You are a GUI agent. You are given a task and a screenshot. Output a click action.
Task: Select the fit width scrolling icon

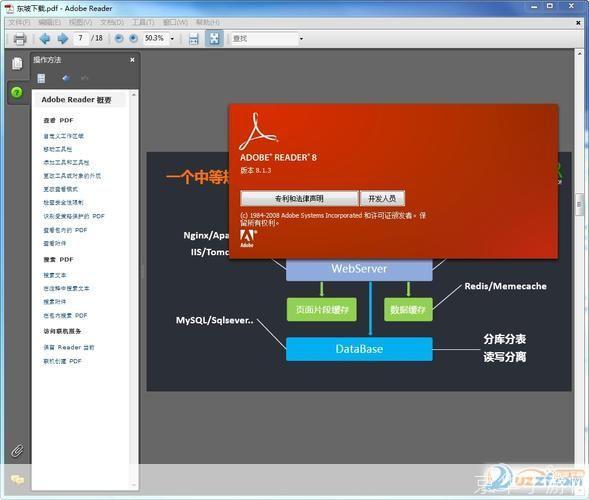tap(193, 39)
